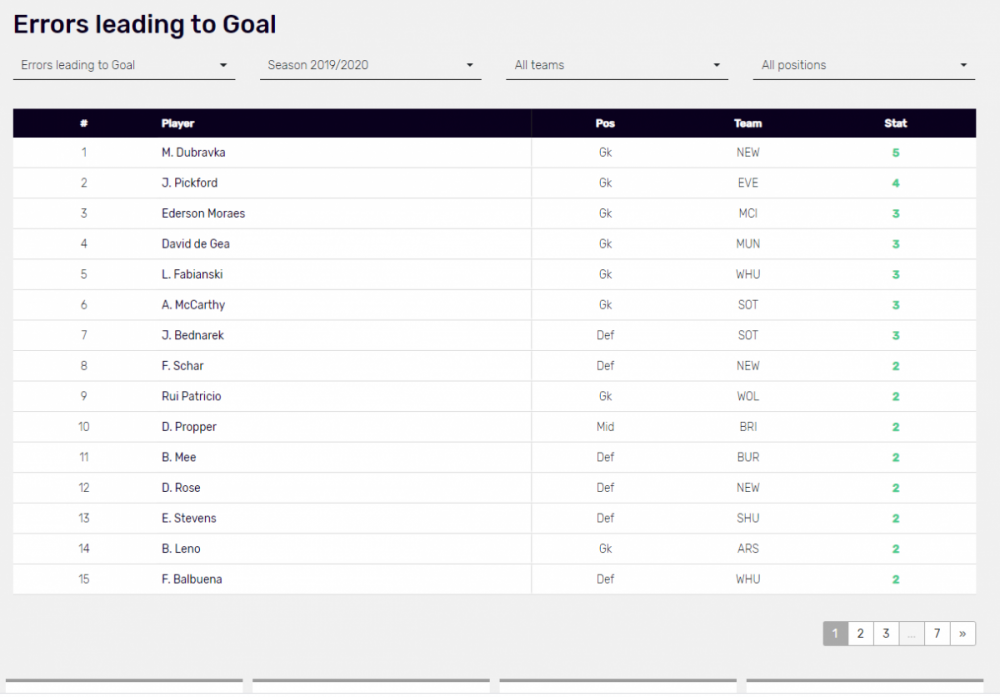This screenshot has height=697, width=1000.
Task: Select current page 1 button
Action: (x=835, y=634)
